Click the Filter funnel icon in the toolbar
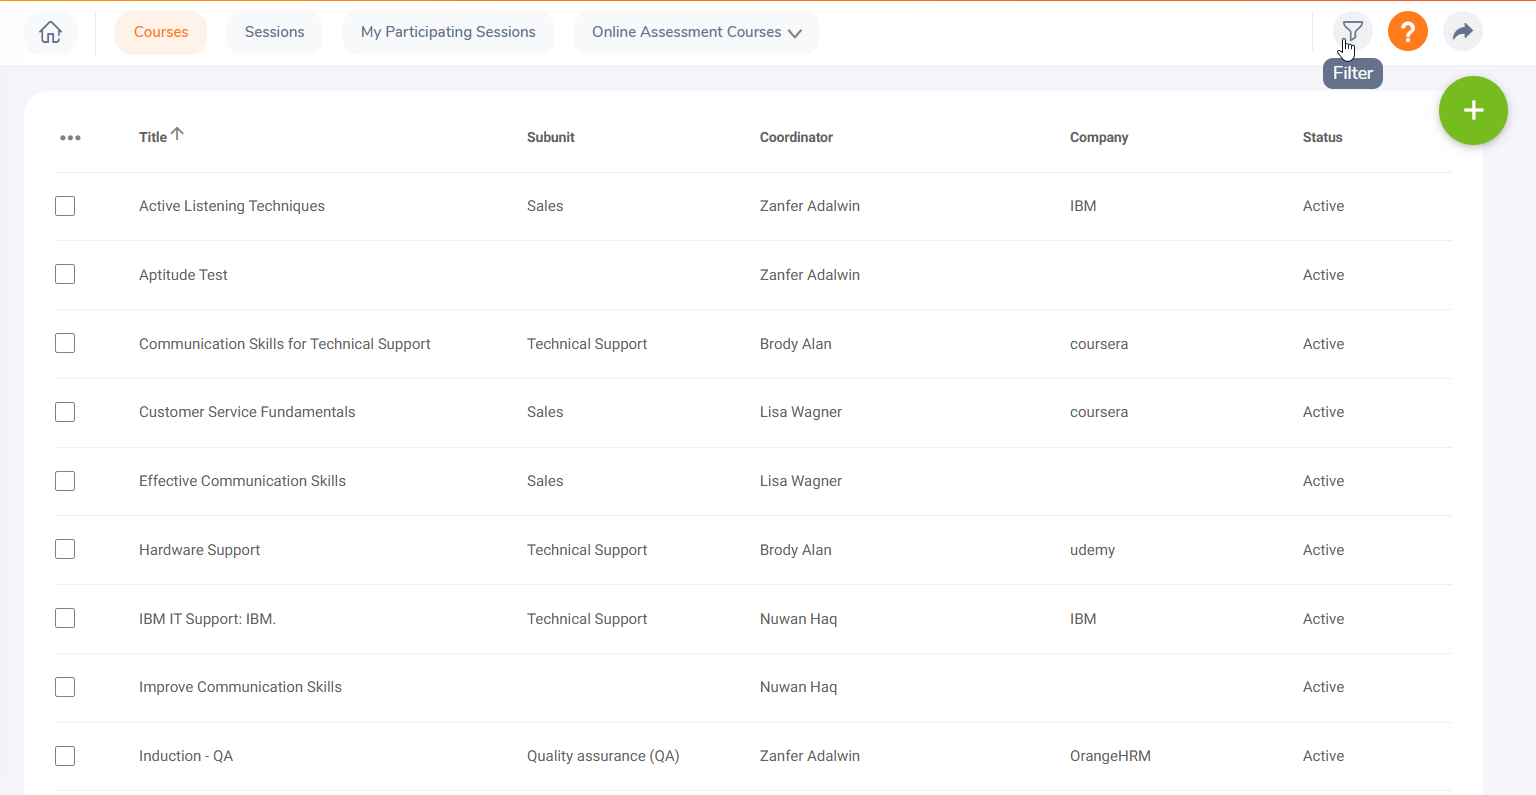Image resolution: width=1536 pixels, height=795 pixels. click(x=1352, y=31)
